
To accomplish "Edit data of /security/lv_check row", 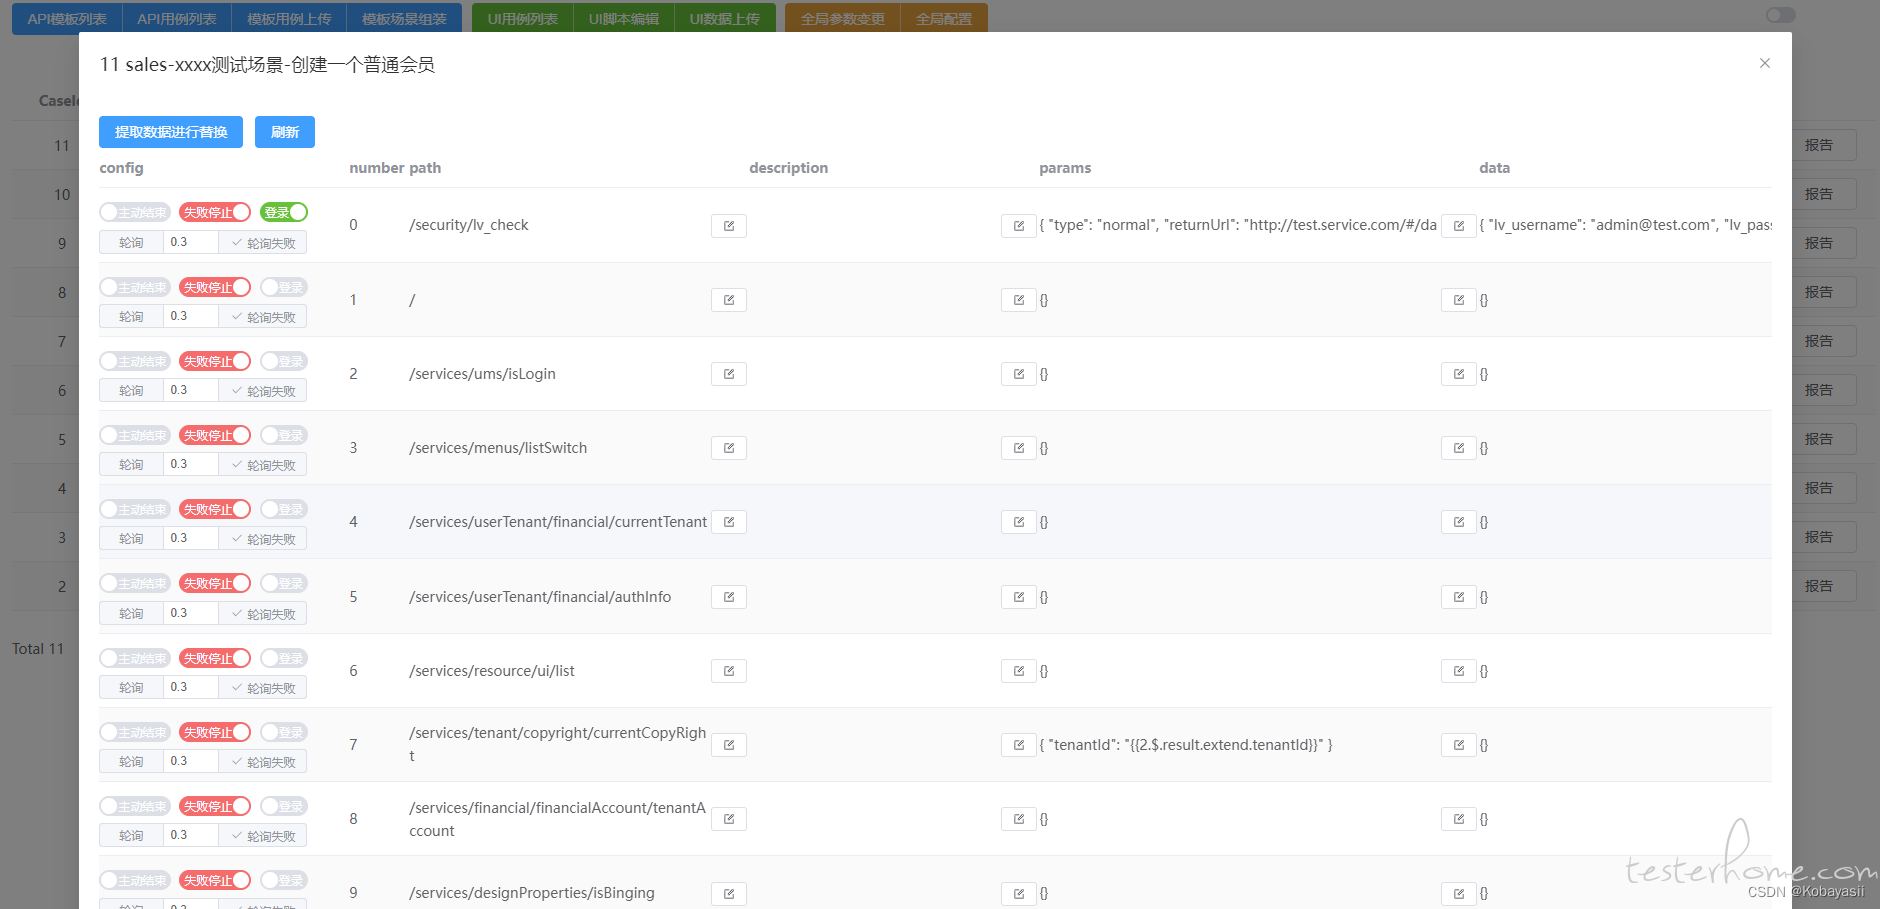I will click(x=1458, y=226).
